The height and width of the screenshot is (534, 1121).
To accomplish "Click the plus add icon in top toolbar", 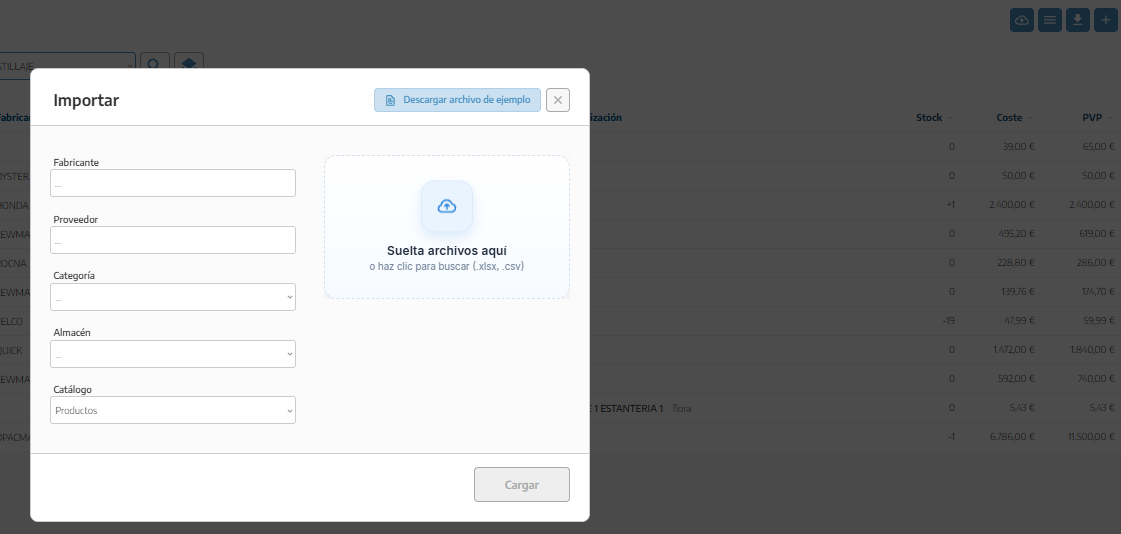I will point(1106,20).
